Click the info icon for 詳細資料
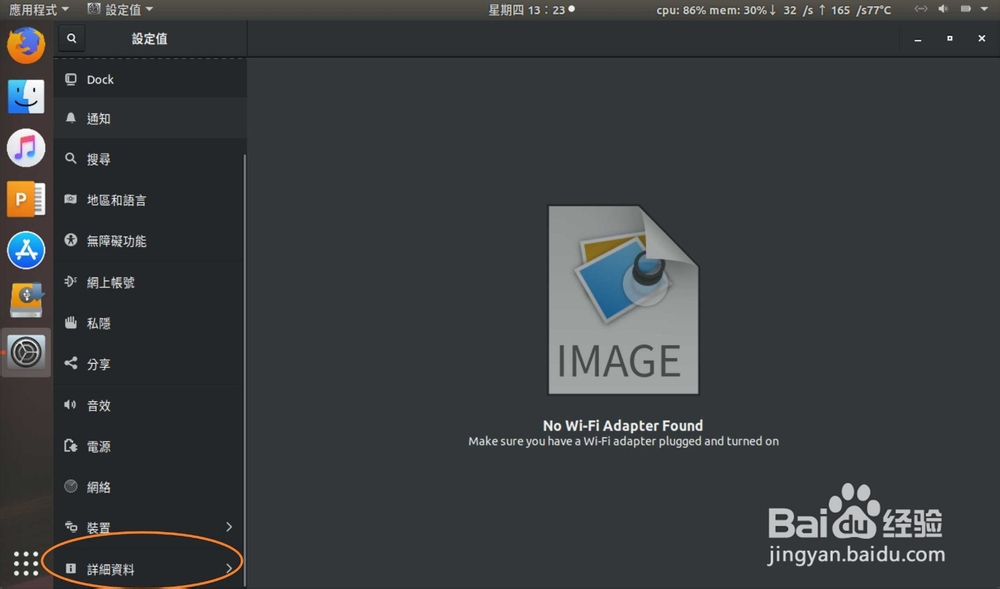This screenshot has height=589, width=1000. (x=71, y=568)
